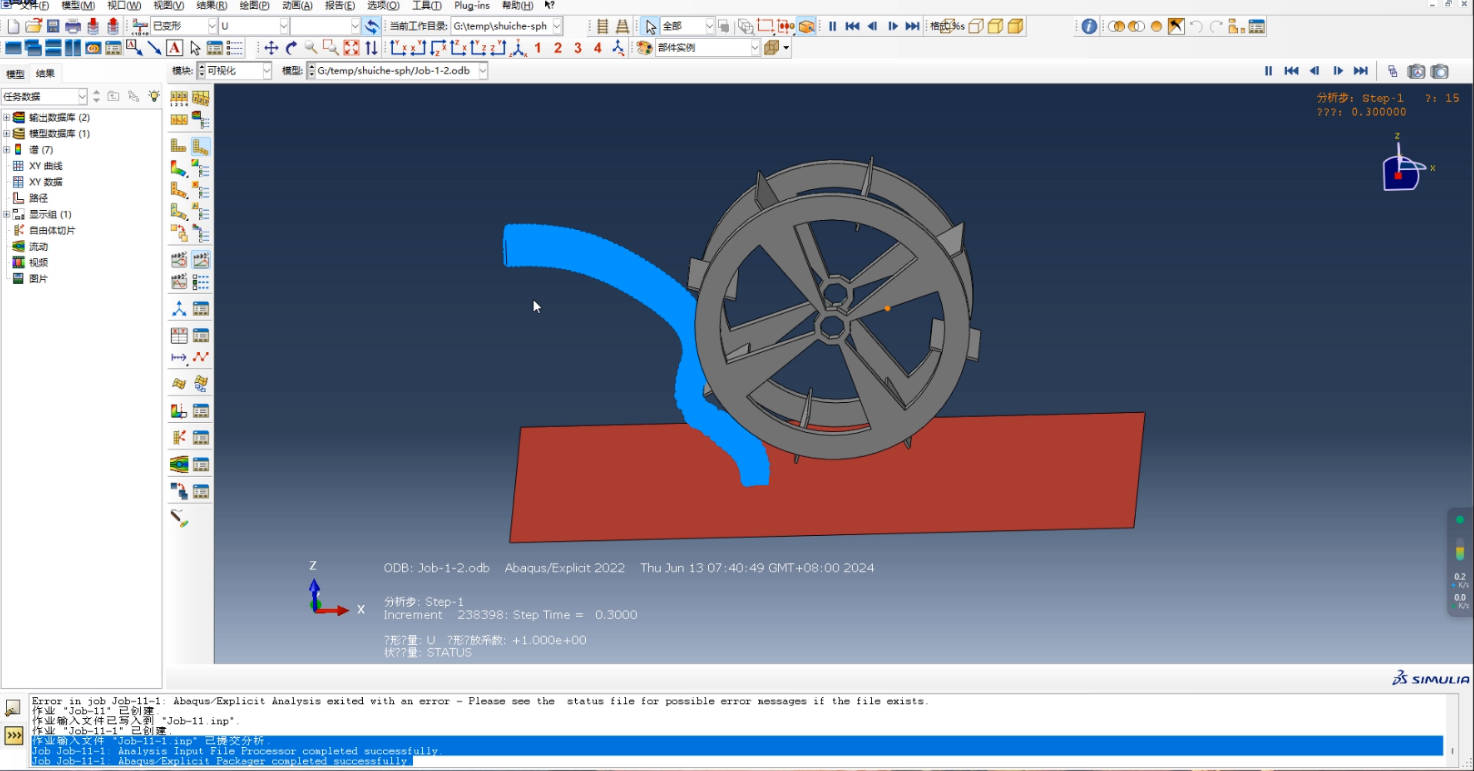
Task: Jump to last frame in viewport toolbar
Action: pyautogui.click(x=1360, y=71)
